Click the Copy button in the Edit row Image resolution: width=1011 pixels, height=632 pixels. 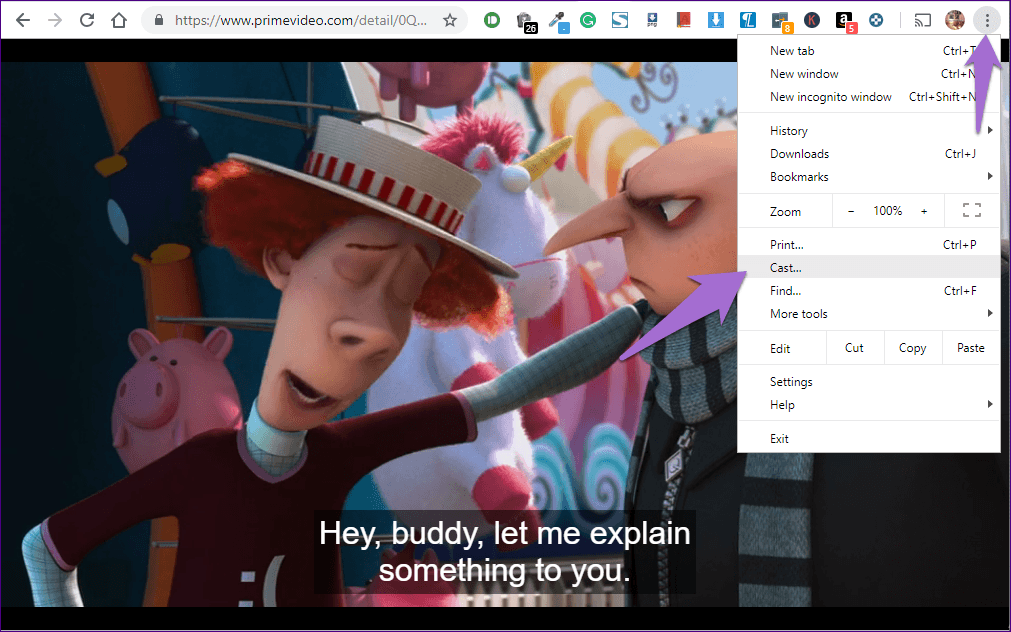pyautogui.click(x=912, y=348)
